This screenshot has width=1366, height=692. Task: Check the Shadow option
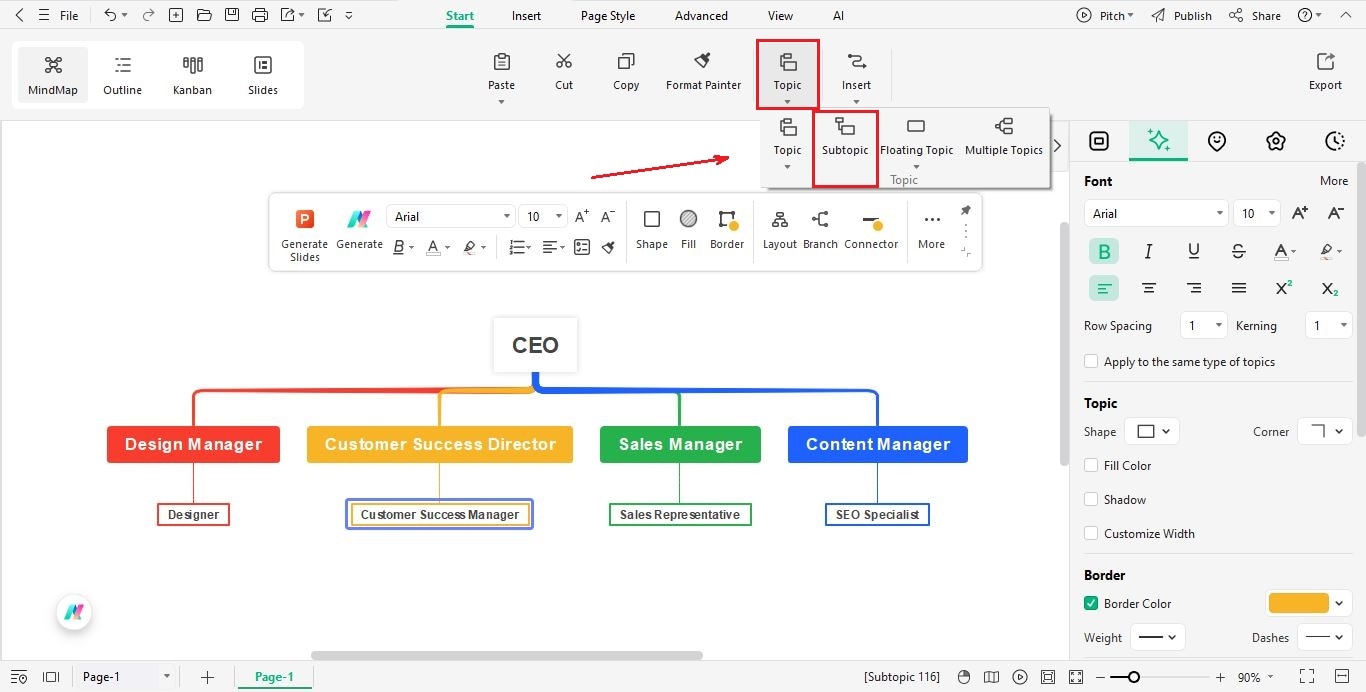tap(1091, 499)
